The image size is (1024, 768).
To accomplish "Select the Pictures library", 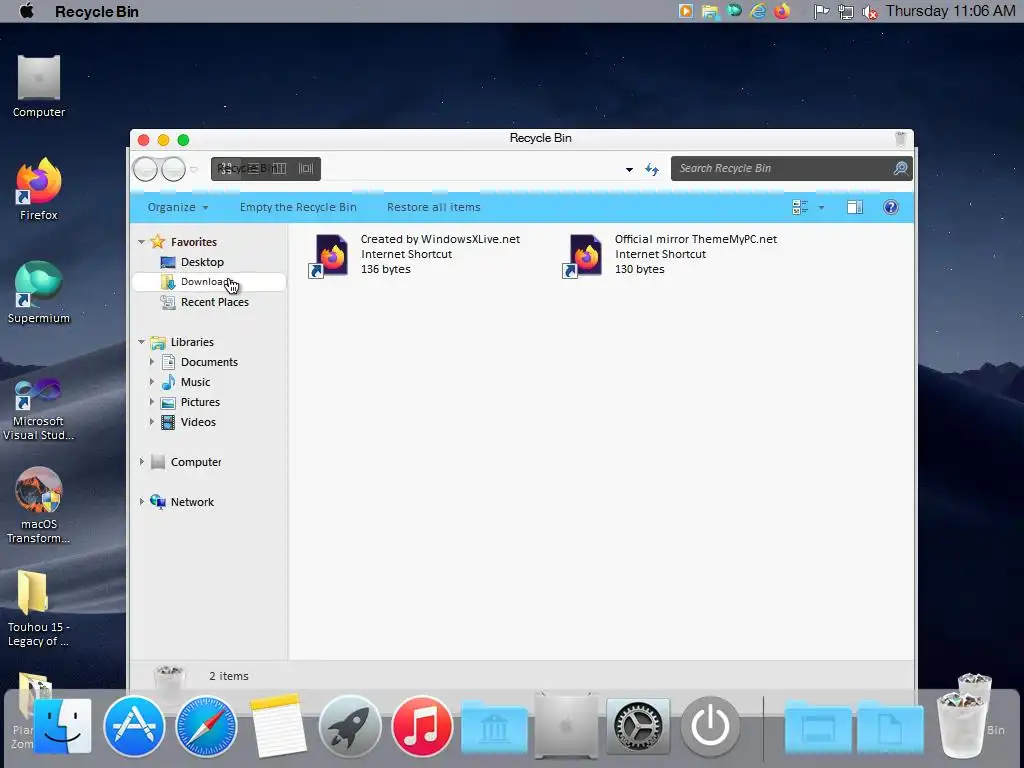I will pos(200,402).
